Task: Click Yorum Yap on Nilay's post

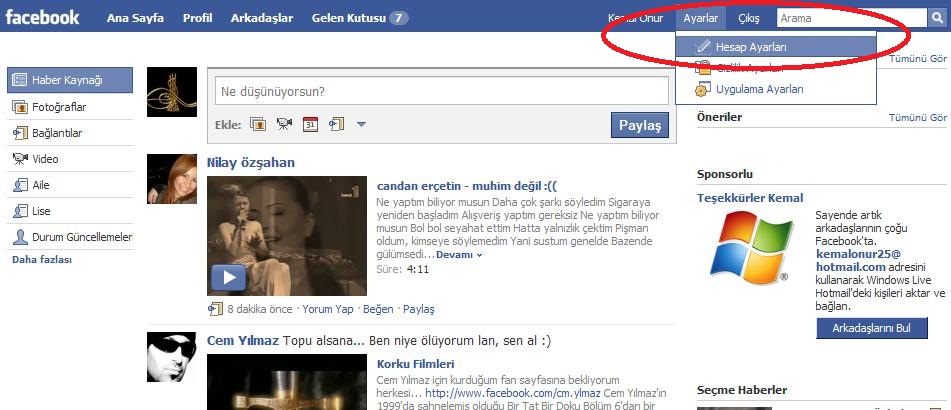Action: click(x=328, y=309)
